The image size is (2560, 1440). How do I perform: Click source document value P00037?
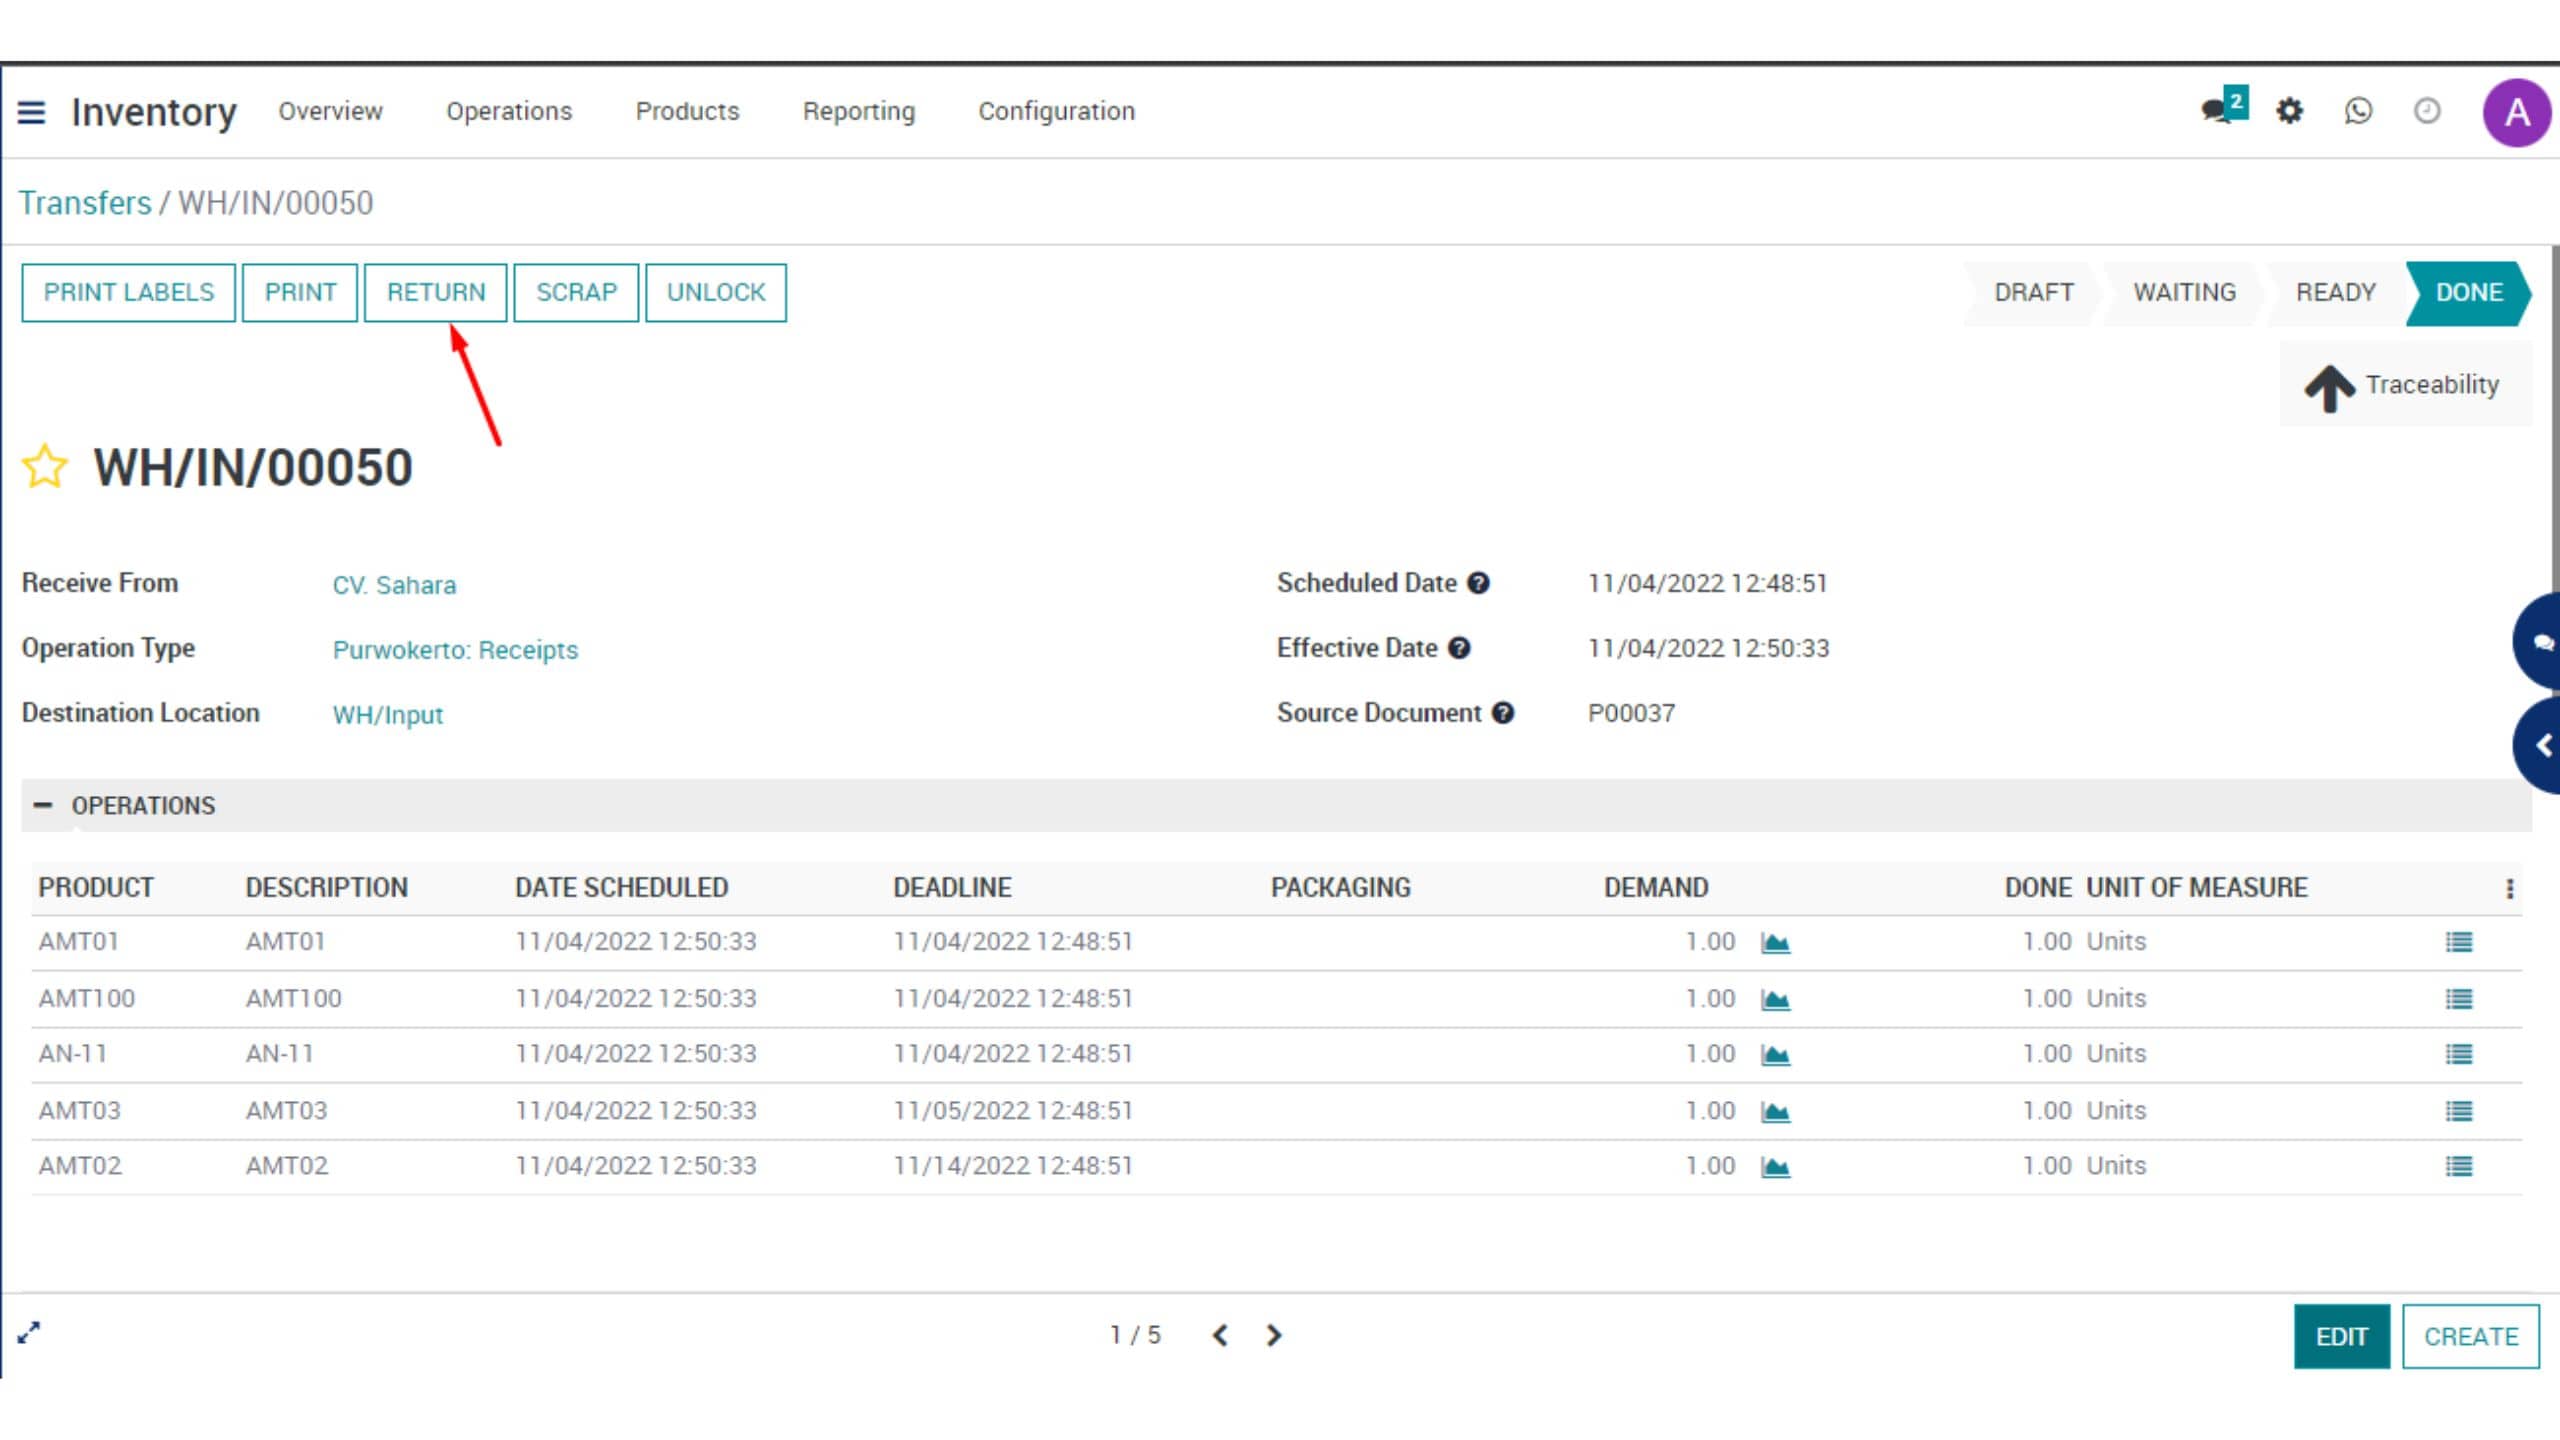pyautogui.click(x=1631, y=713)
